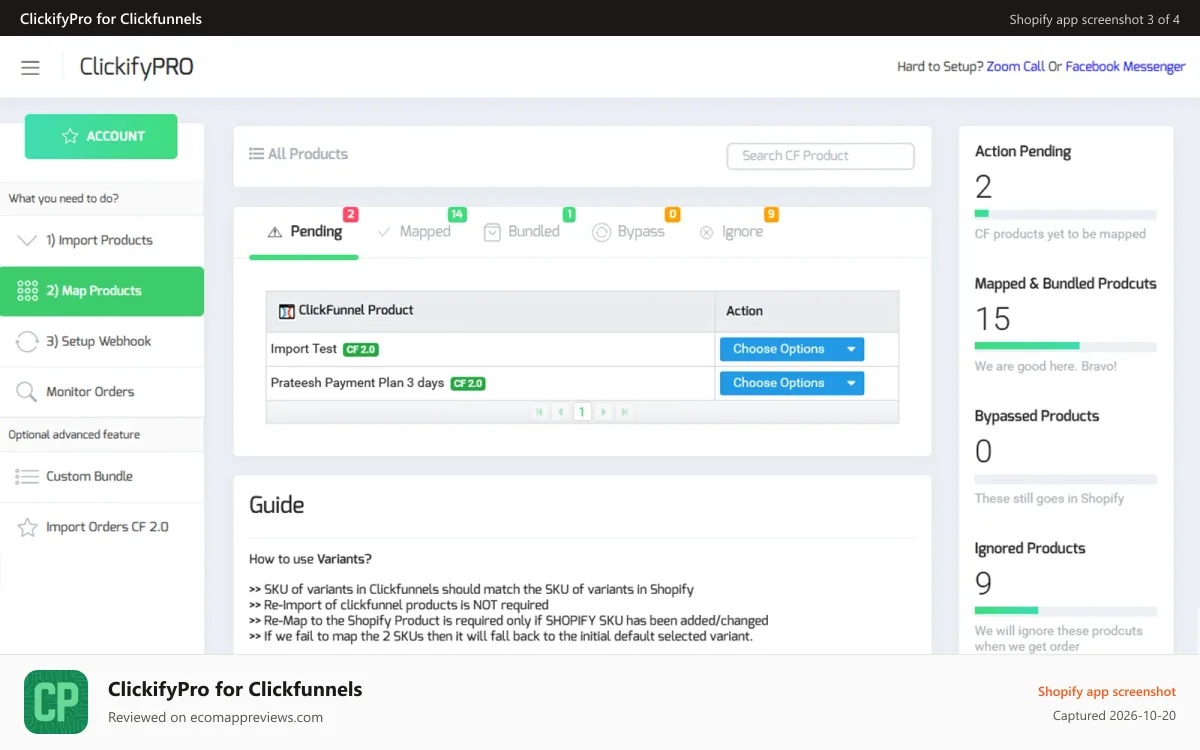Click the Ignore crossed-circle icon

pos(706,232)
